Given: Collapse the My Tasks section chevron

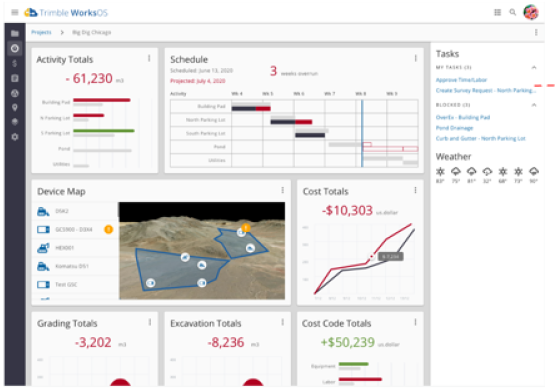Looking at the screenshot, I should [534, 67].
